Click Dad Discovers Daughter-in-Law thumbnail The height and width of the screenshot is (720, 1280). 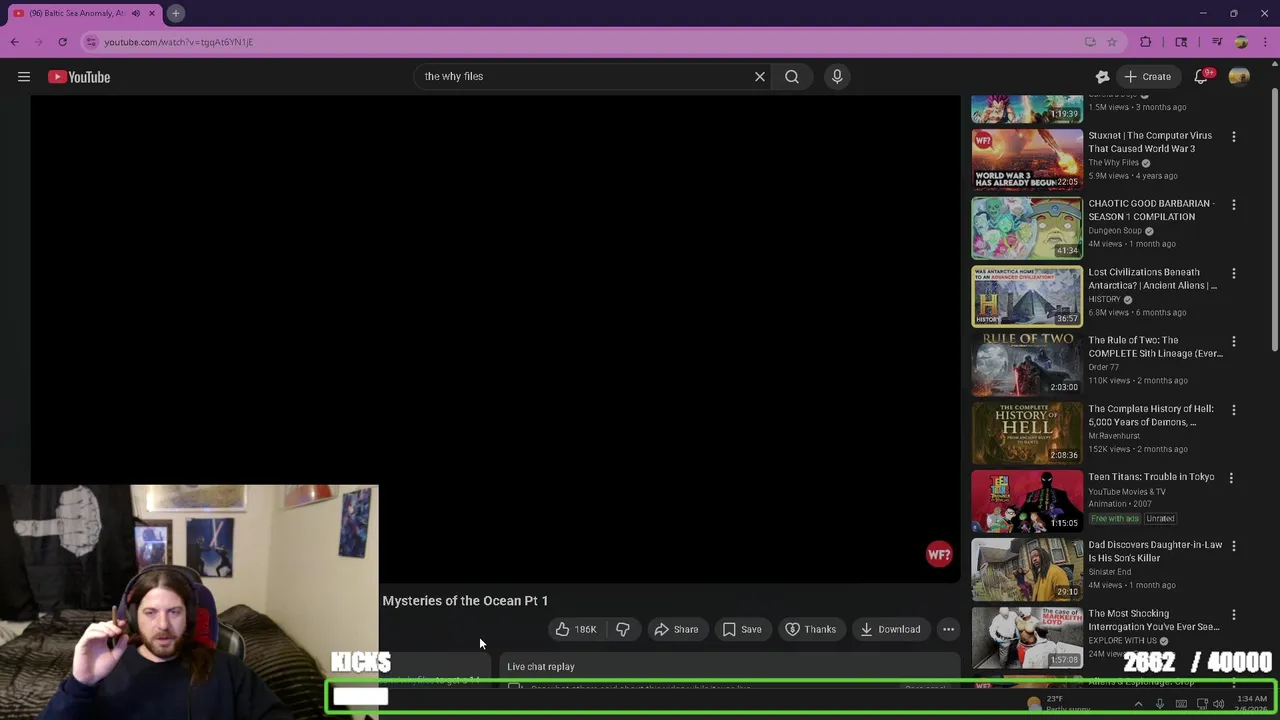1027,569
